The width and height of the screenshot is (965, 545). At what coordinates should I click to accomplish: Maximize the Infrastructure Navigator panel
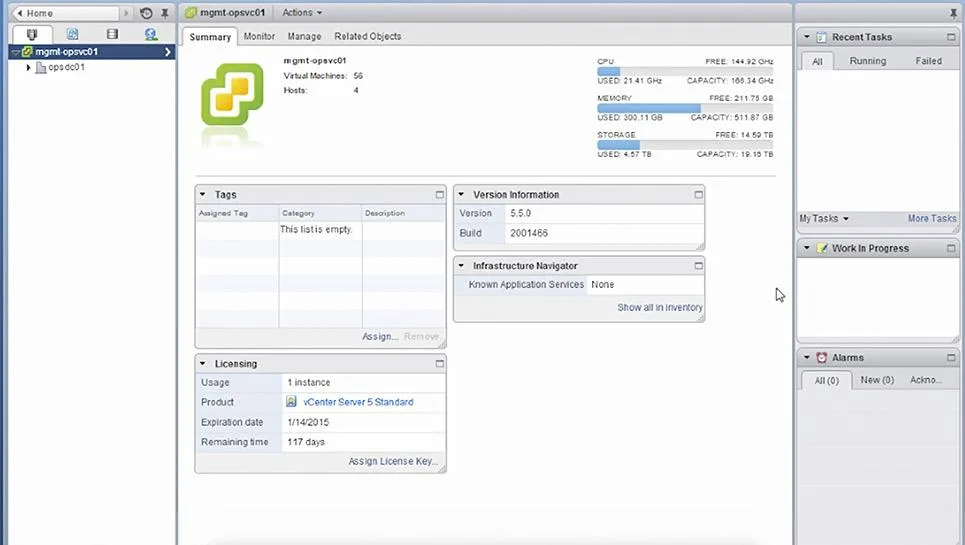coord(698,266)
